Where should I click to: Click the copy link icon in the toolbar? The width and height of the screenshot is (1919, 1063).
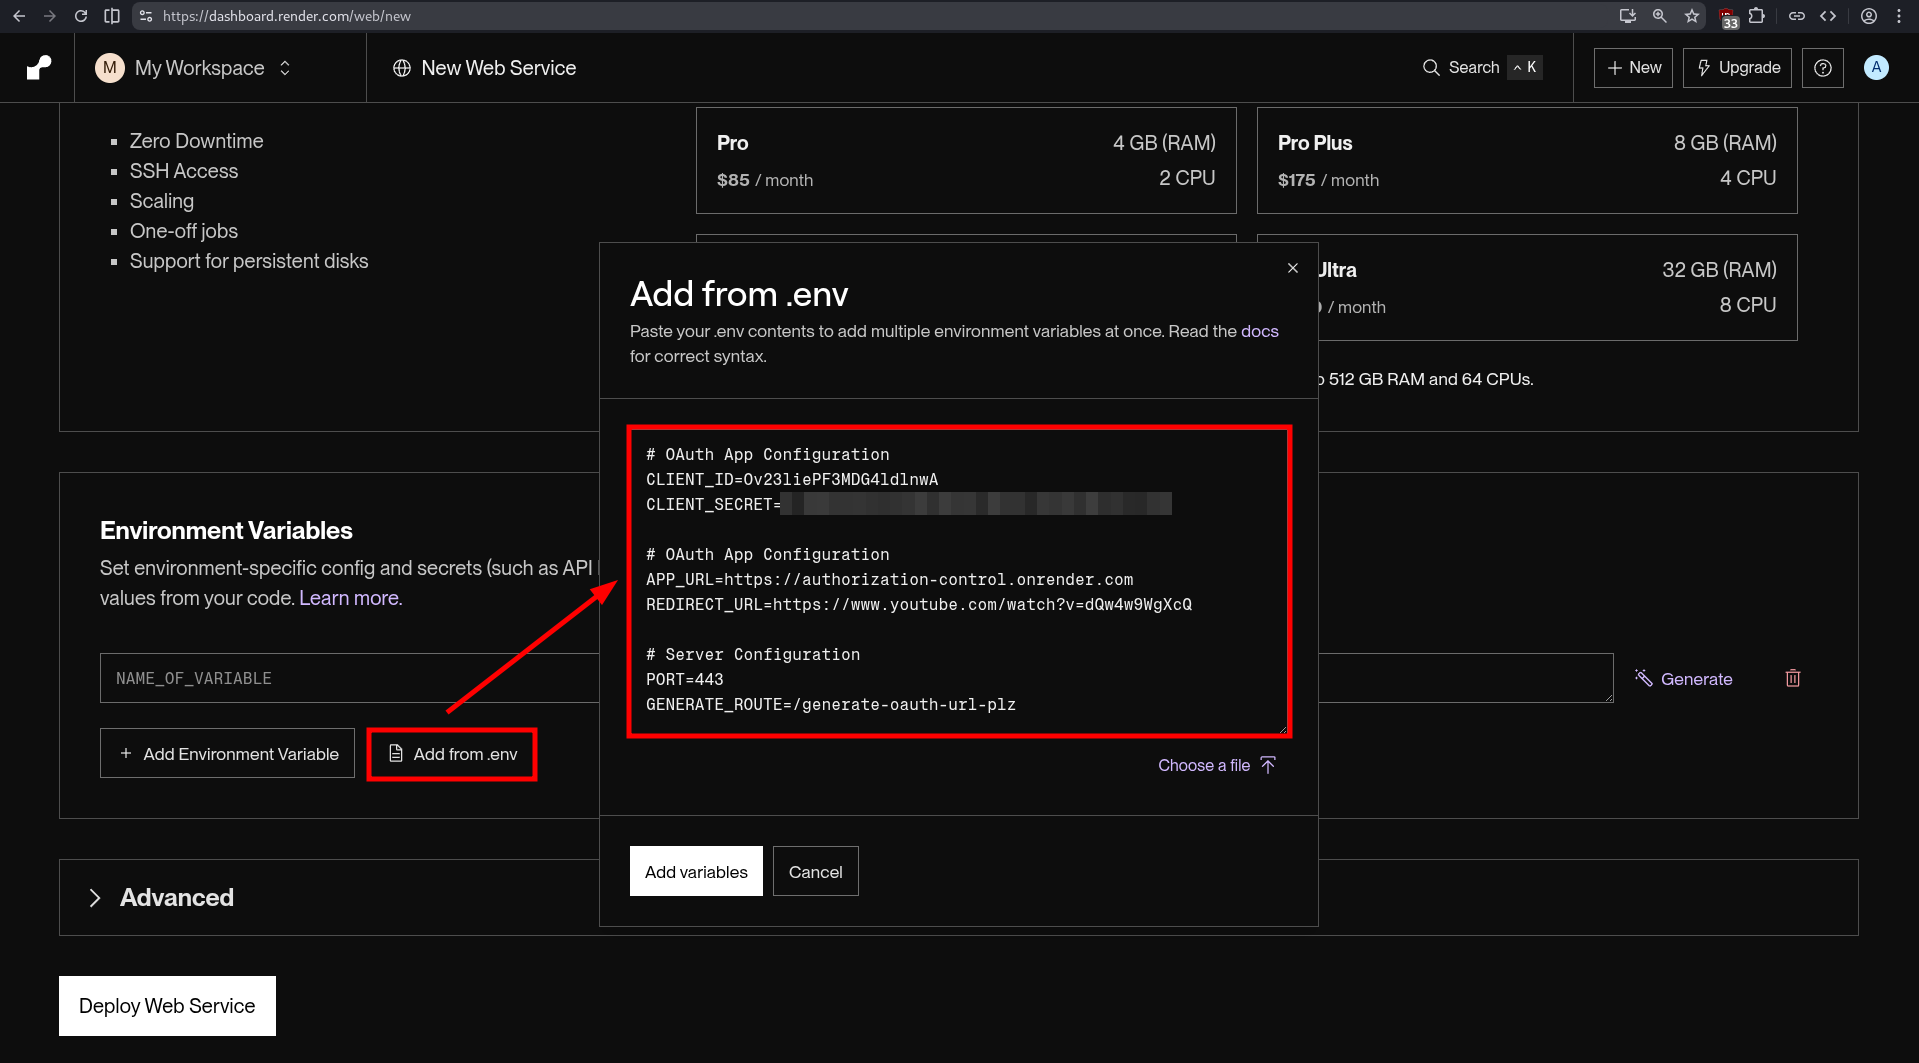click(x=1796, y=16)
